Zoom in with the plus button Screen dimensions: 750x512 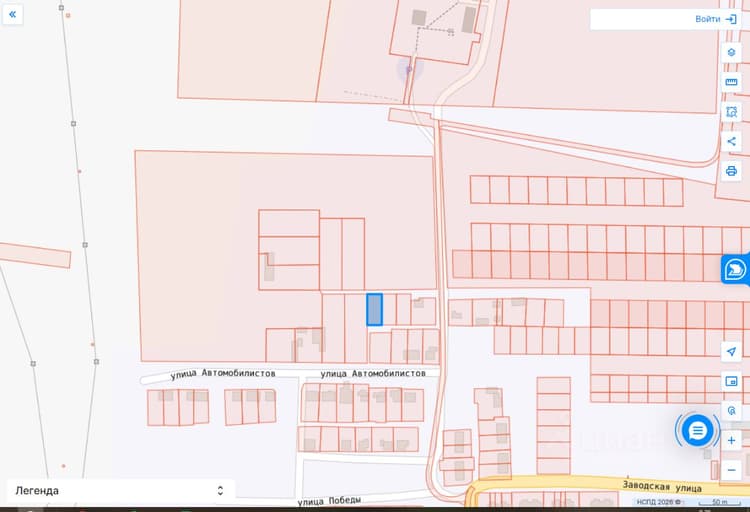click(731, 441)
